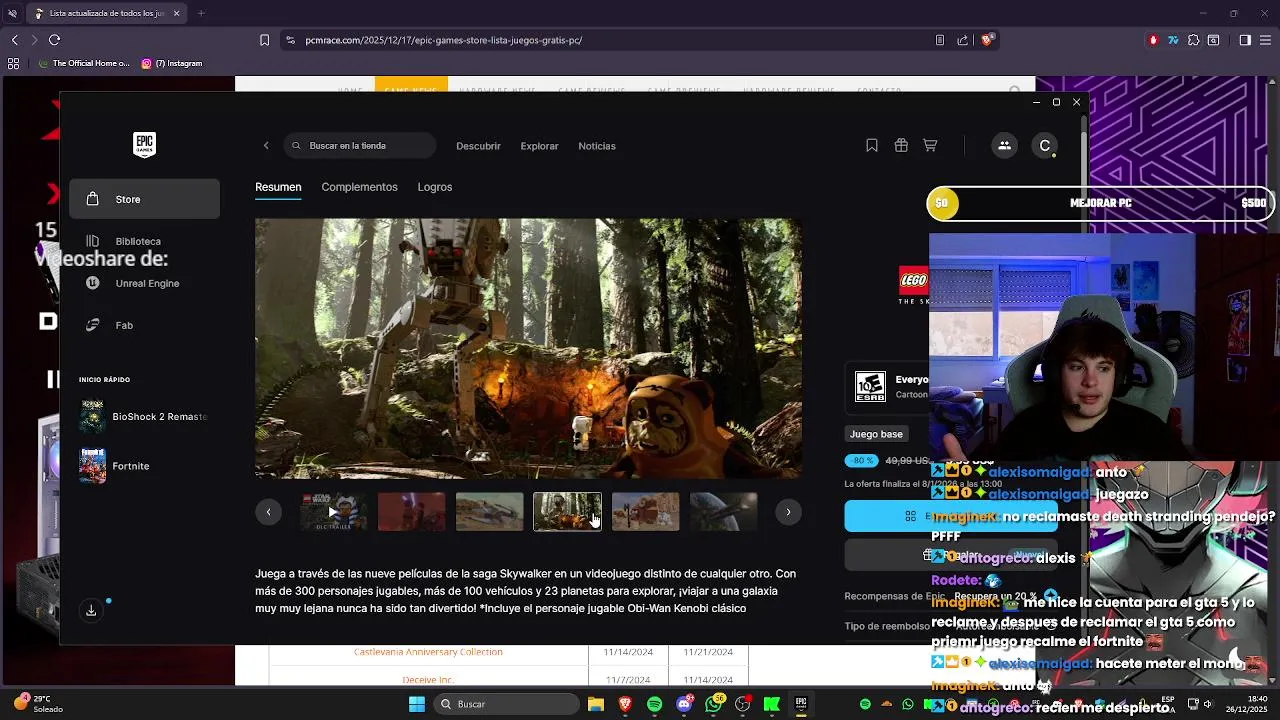Screen dimensions: 1280x720
Task: Maximize the Epic Games launcher window
Action: pos(1056,102)
